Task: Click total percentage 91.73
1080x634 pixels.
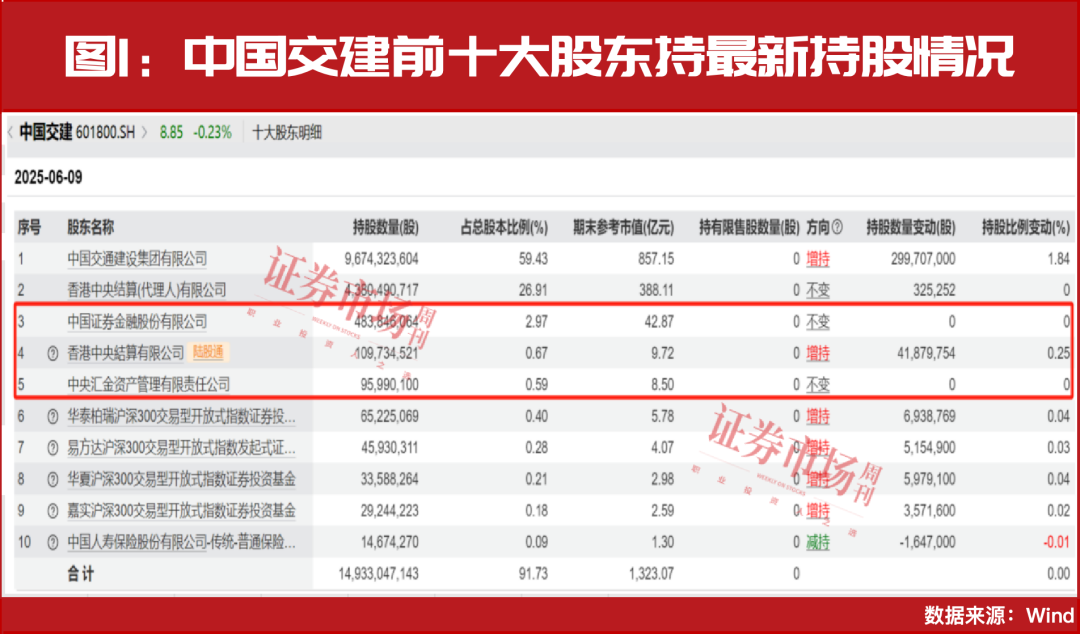Action: [x=534, y=573]
